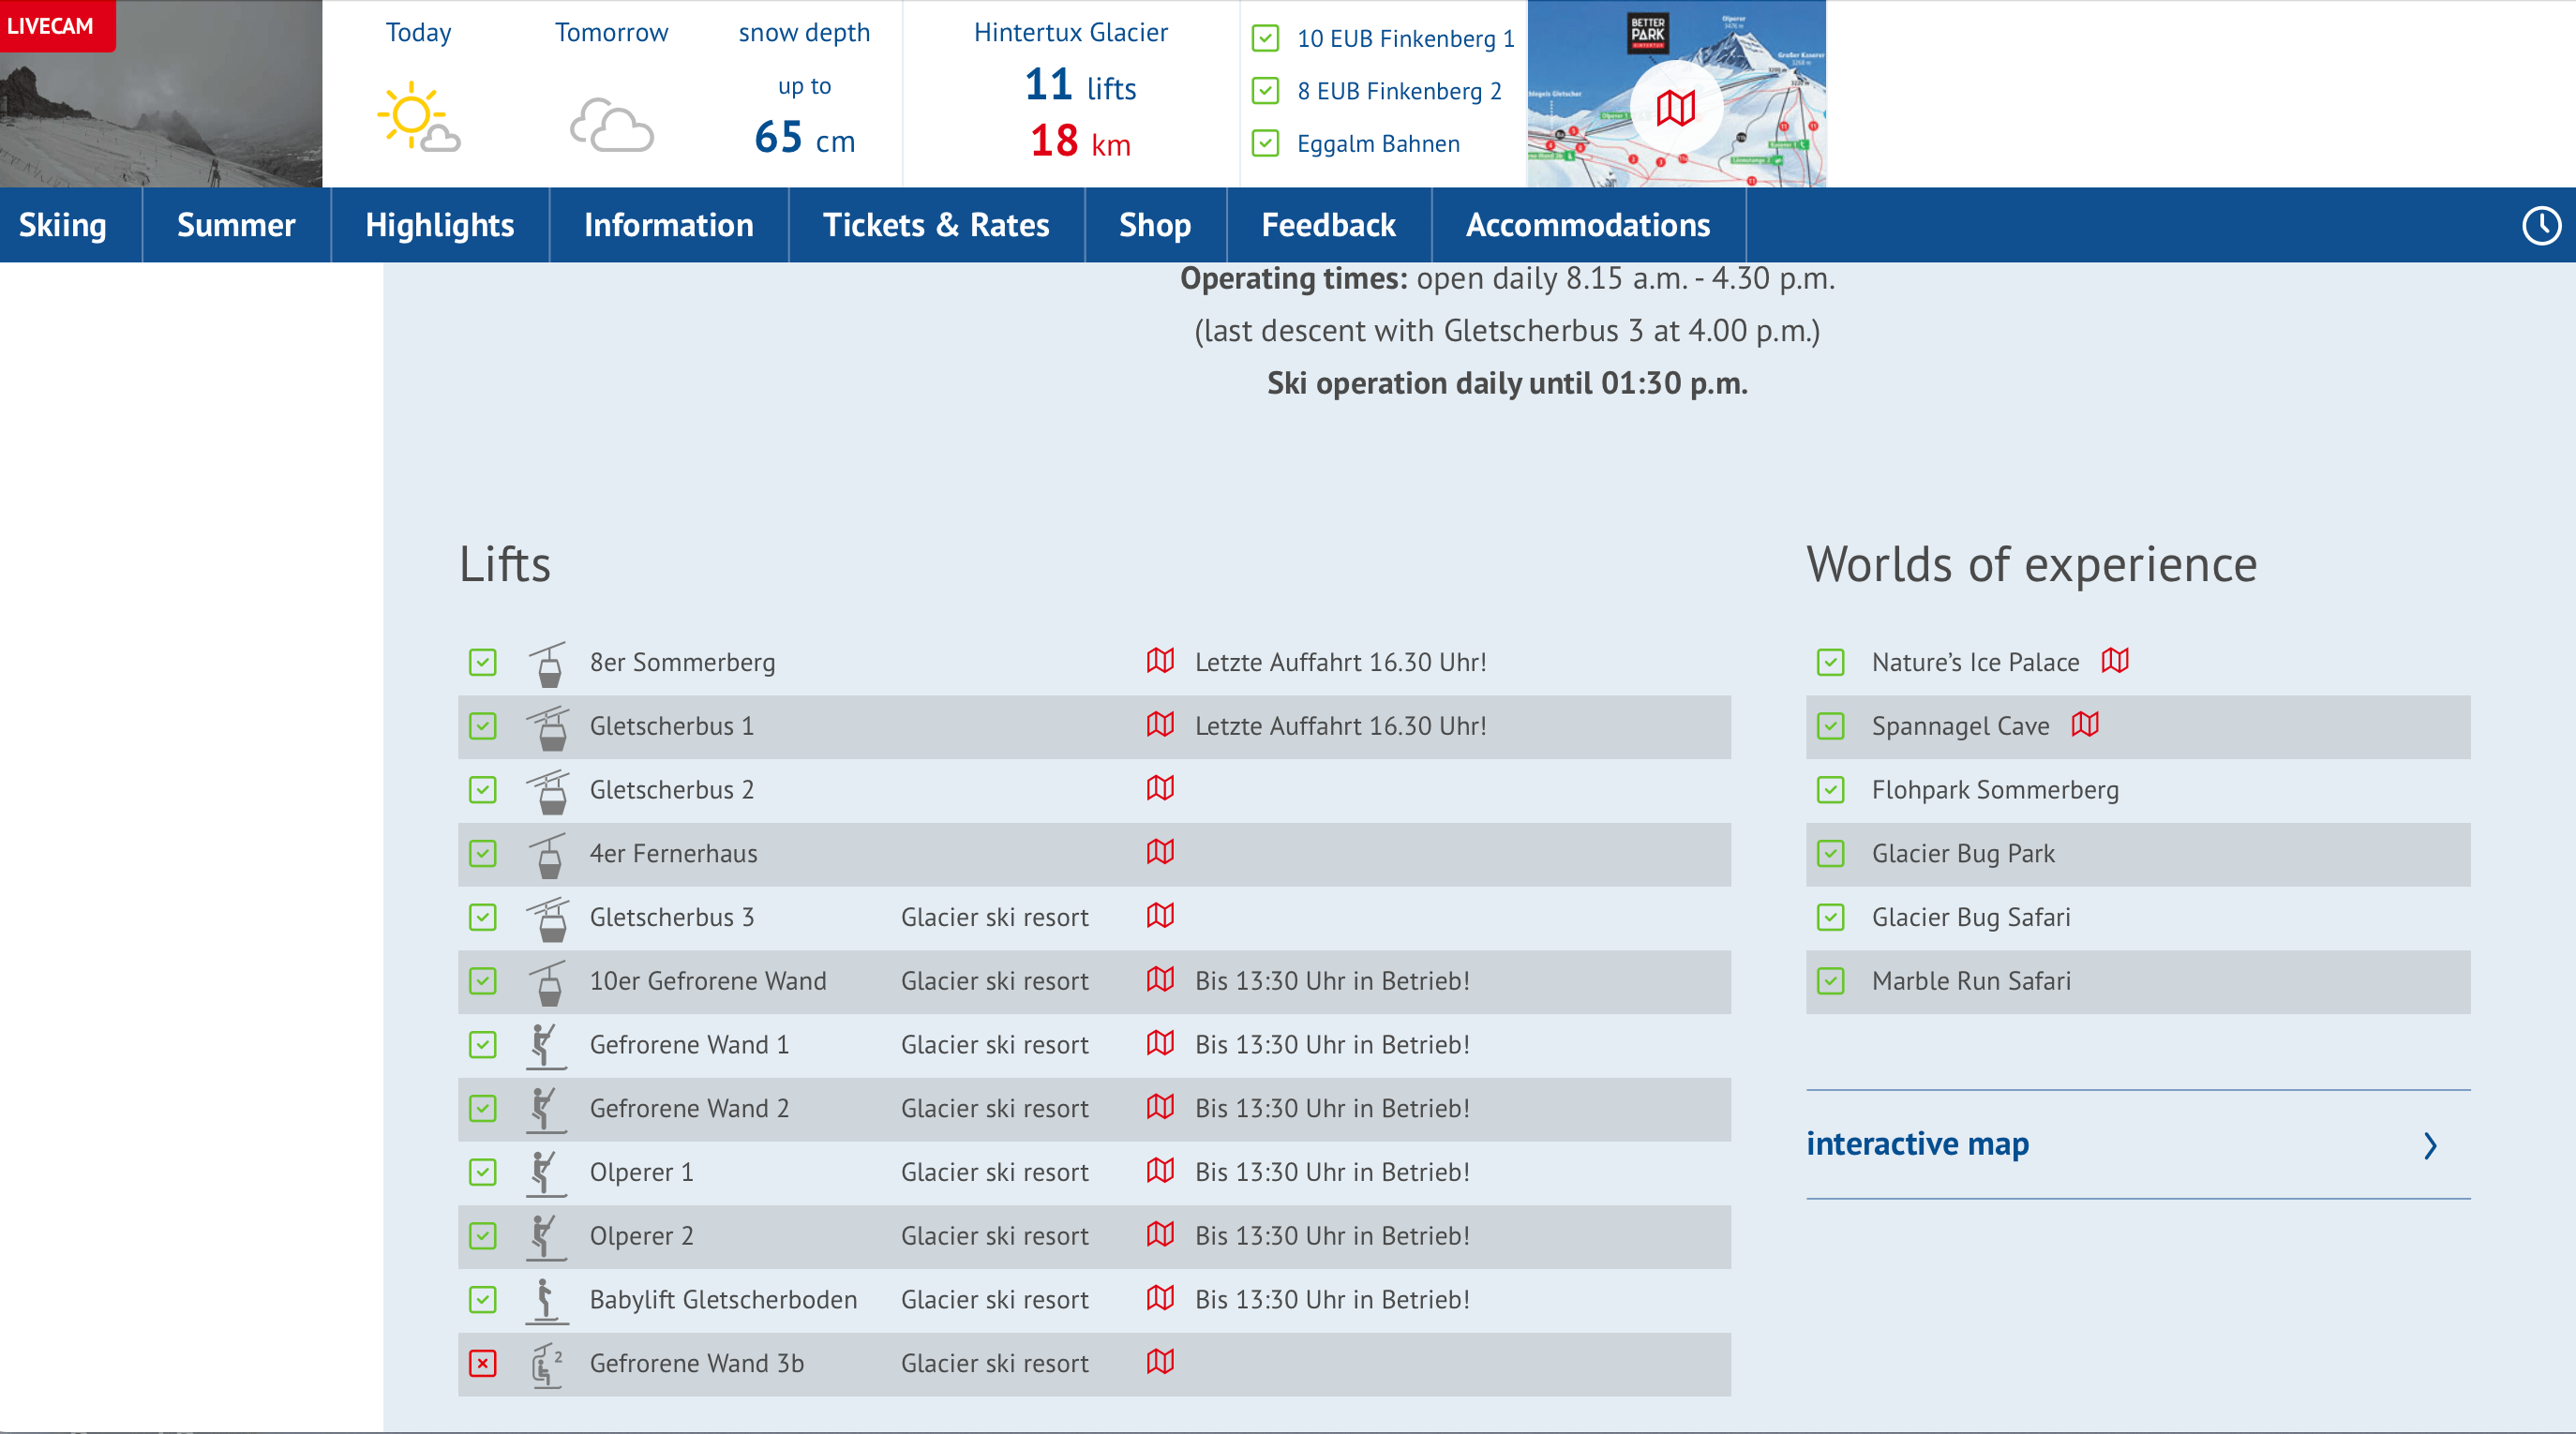Open the map icon for Gefrorene Wand 2
Viewport: 2576px width, 1434px height.
pos(1160,1107)
